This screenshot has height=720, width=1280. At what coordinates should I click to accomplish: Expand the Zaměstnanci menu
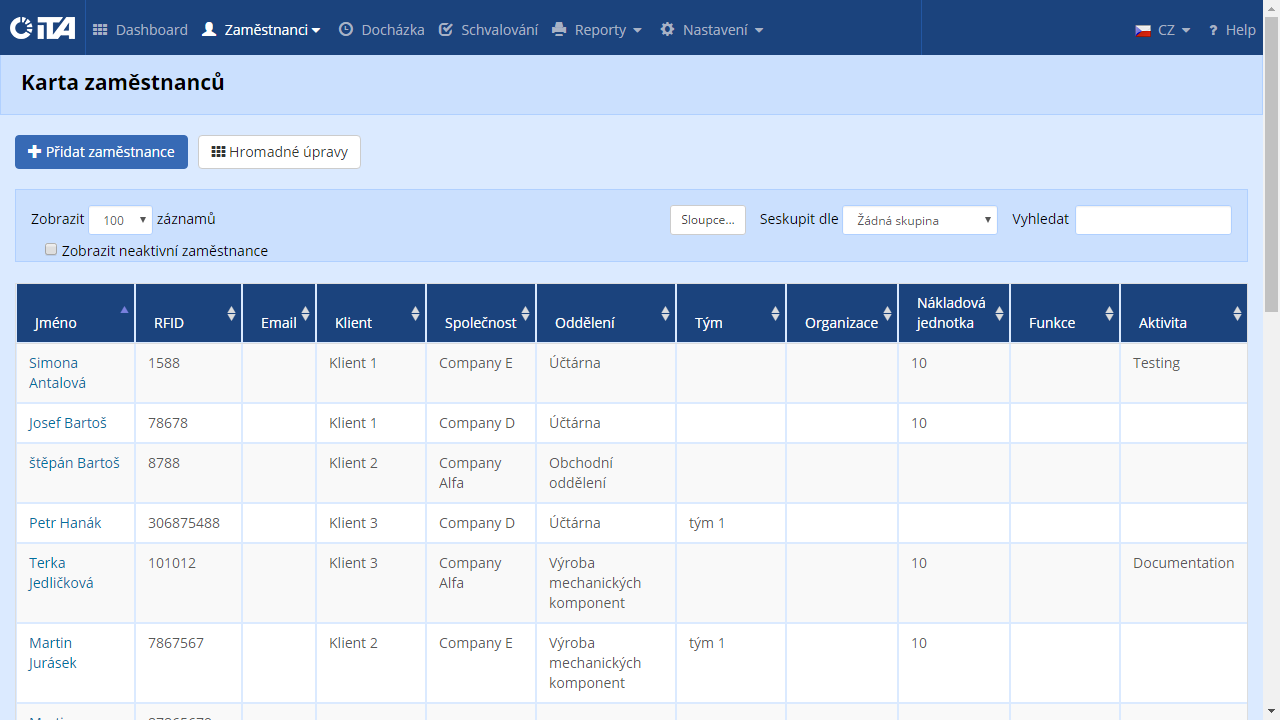point(262,30)
